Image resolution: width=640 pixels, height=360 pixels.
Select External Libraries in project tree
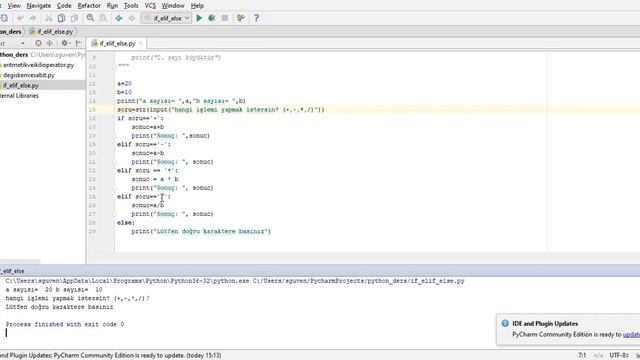(19, 96)
